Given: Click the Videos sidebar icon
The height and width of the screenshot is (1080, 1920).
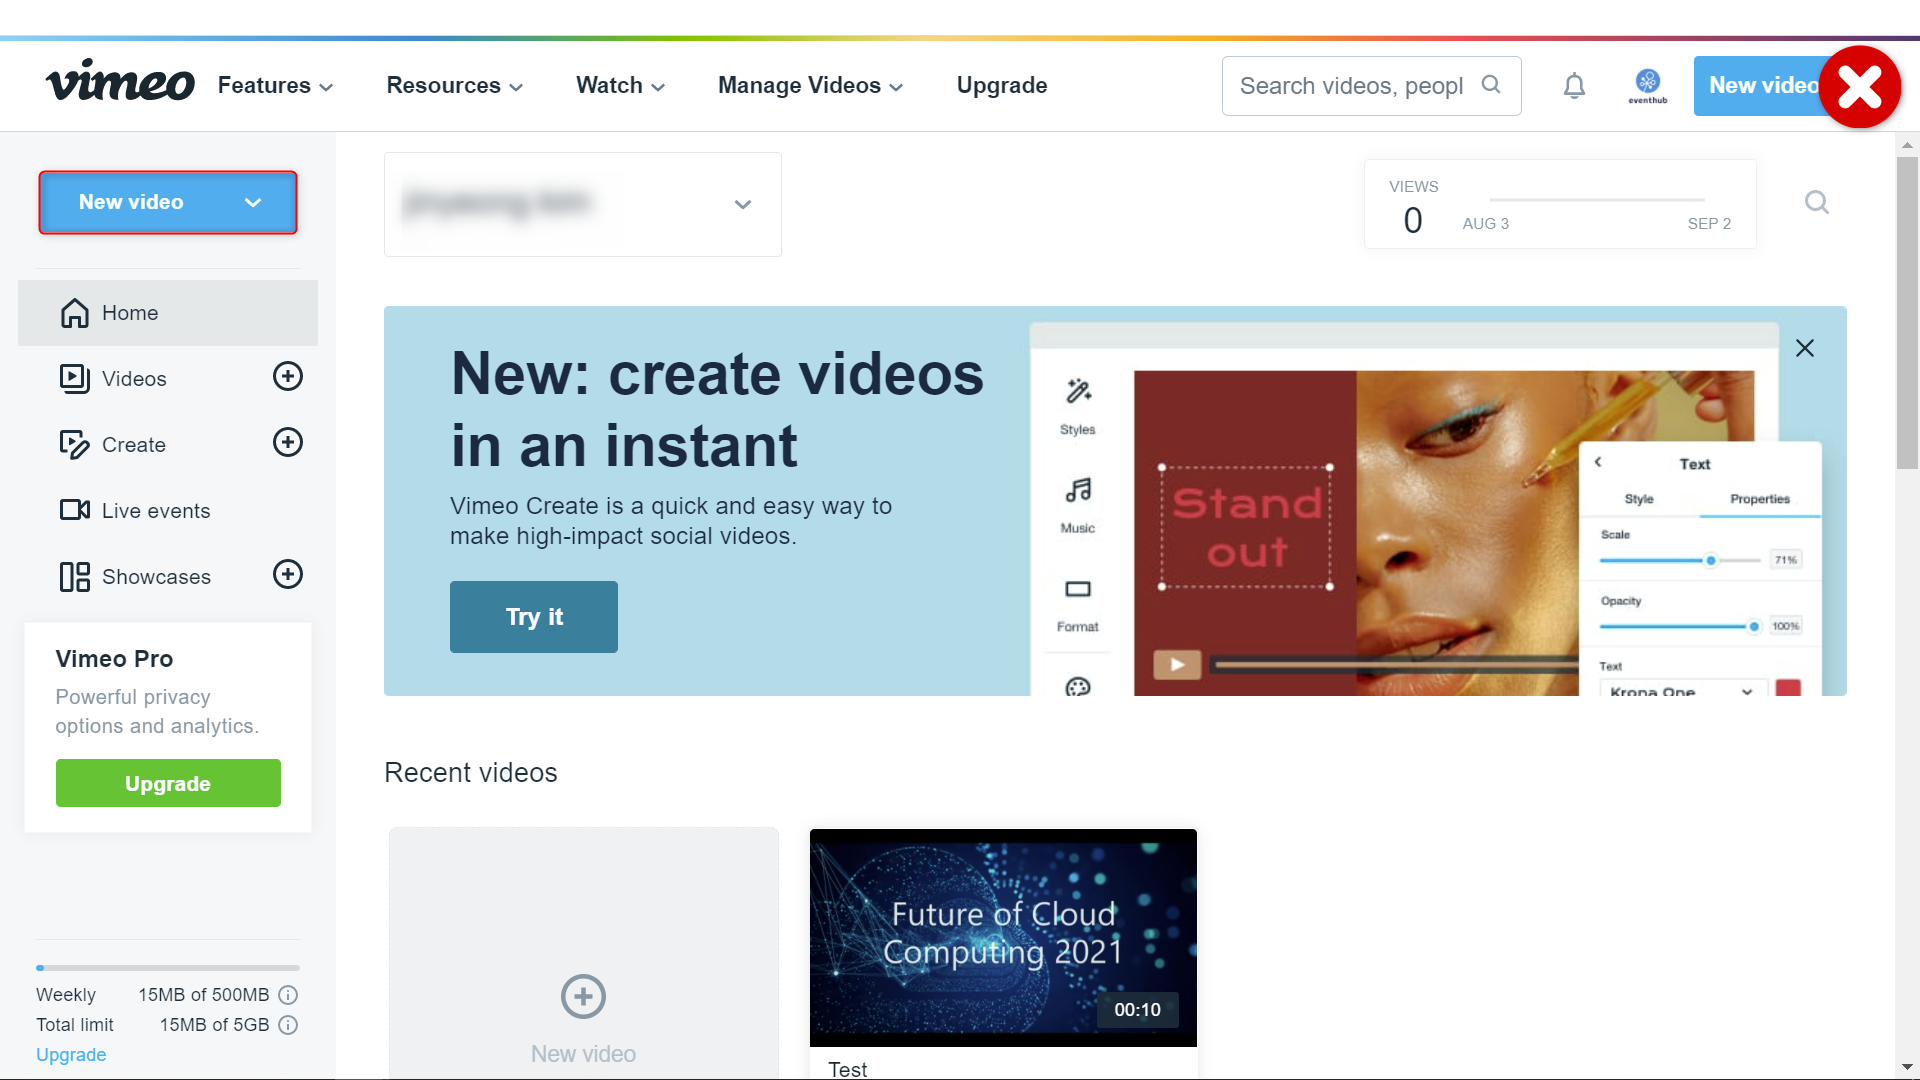Looking at the screenshot, I should pos(75,379).
